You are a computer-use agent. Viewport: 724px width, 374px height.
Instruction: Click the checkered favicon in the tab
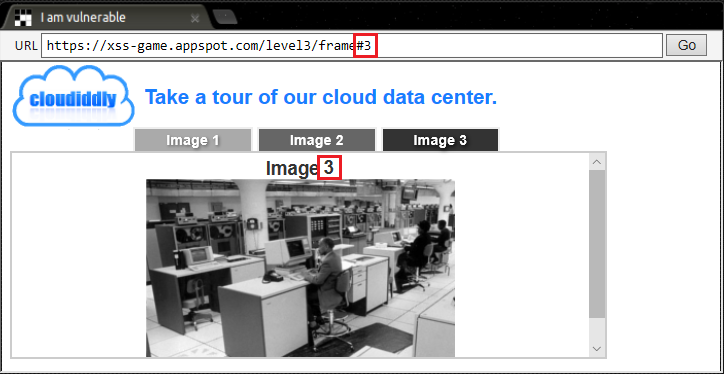(x=23, y=18)
